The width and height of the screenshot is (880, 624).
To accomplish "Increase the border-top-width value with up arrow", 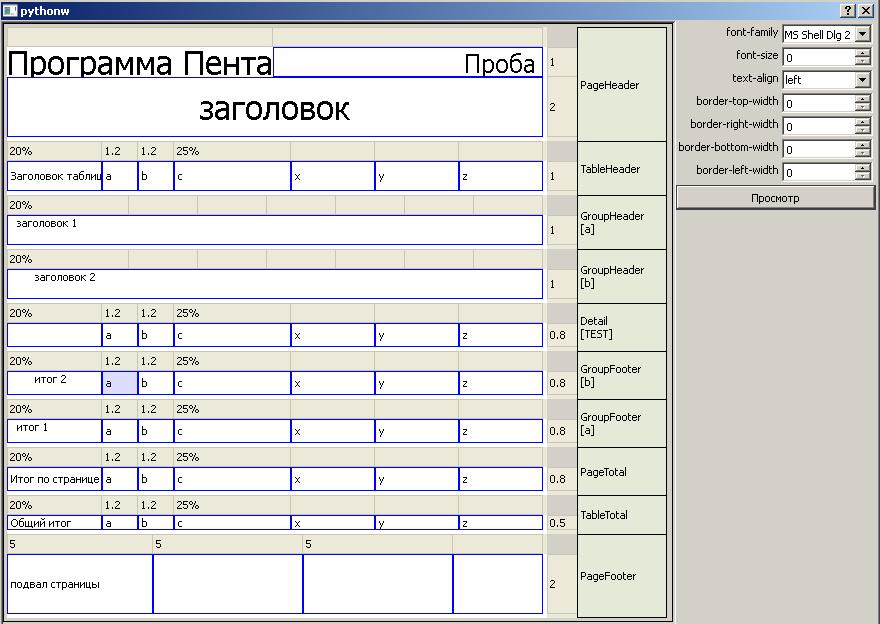I will coord(863,99).
